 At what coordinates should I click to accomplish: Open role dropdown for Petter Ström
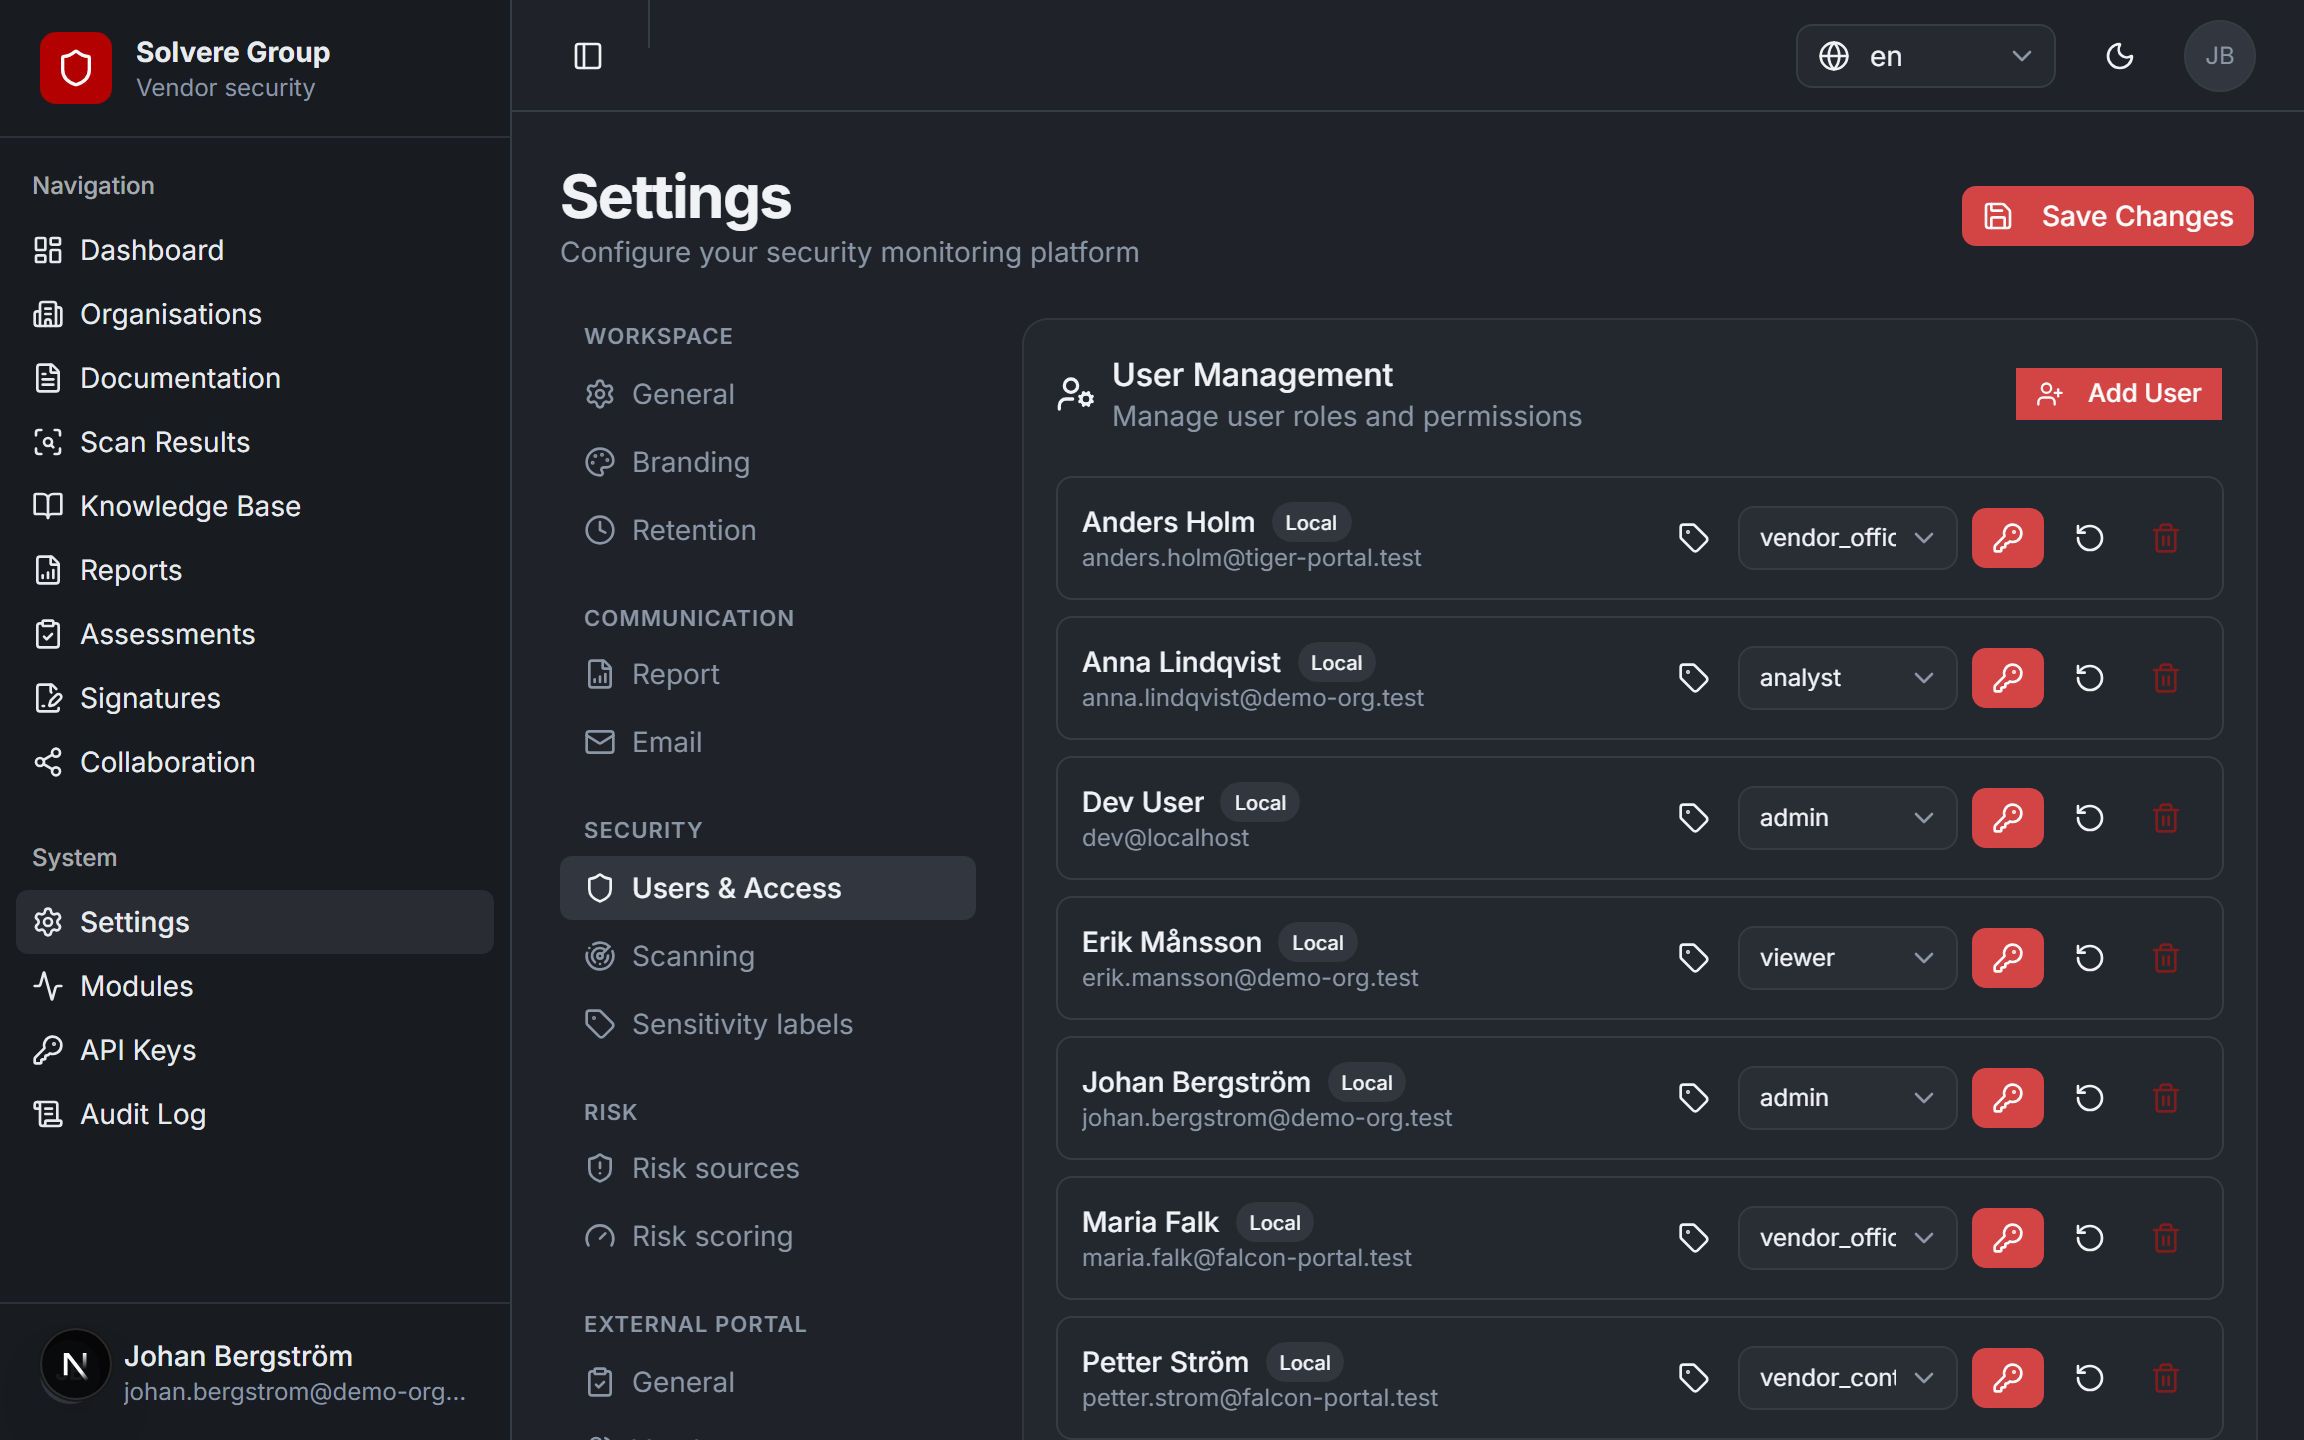(x=1847, y=1378)
